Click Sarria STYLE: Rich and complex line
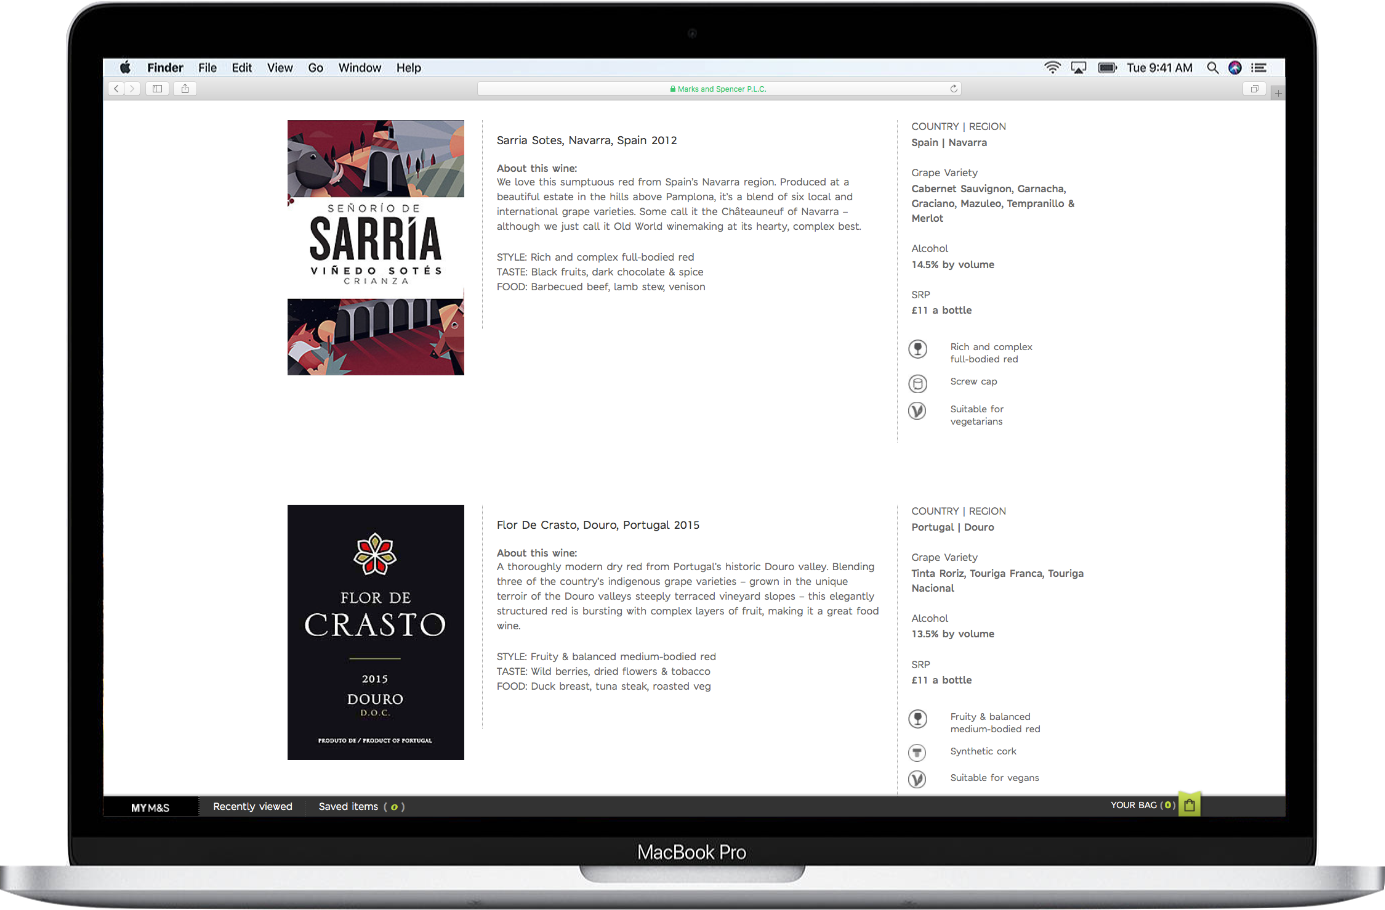This screenshot has height=910, width=1385. click(595, 257)
